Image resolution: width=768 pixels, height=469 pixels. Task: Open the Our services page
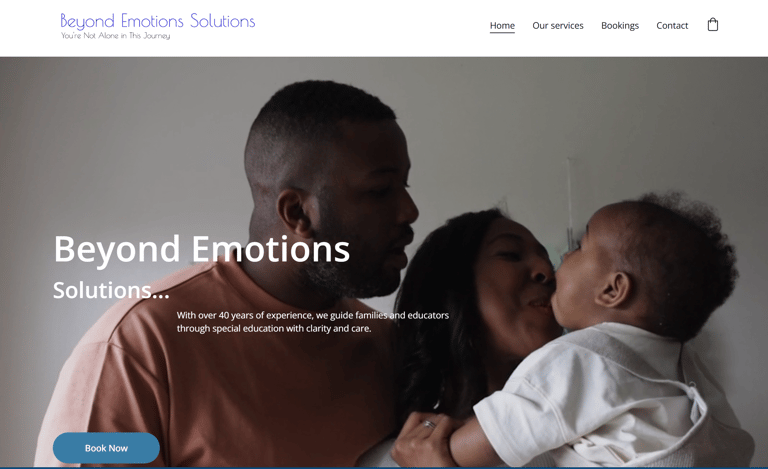[x=558, y=25]
